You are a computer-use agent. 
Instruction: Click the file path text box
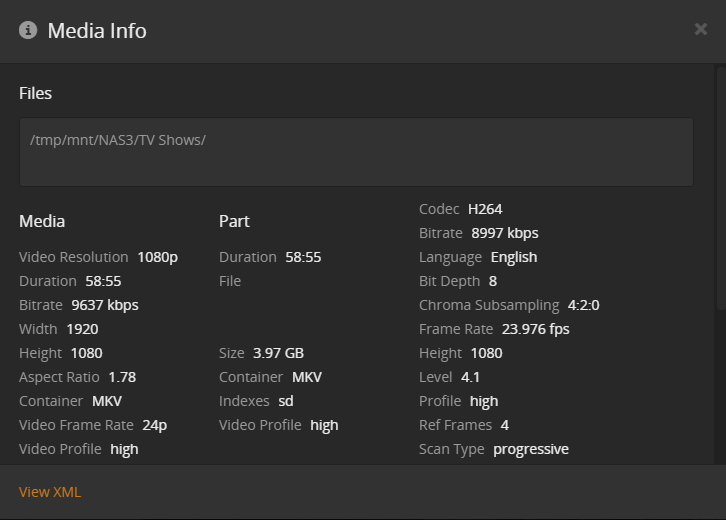point(356,152)
